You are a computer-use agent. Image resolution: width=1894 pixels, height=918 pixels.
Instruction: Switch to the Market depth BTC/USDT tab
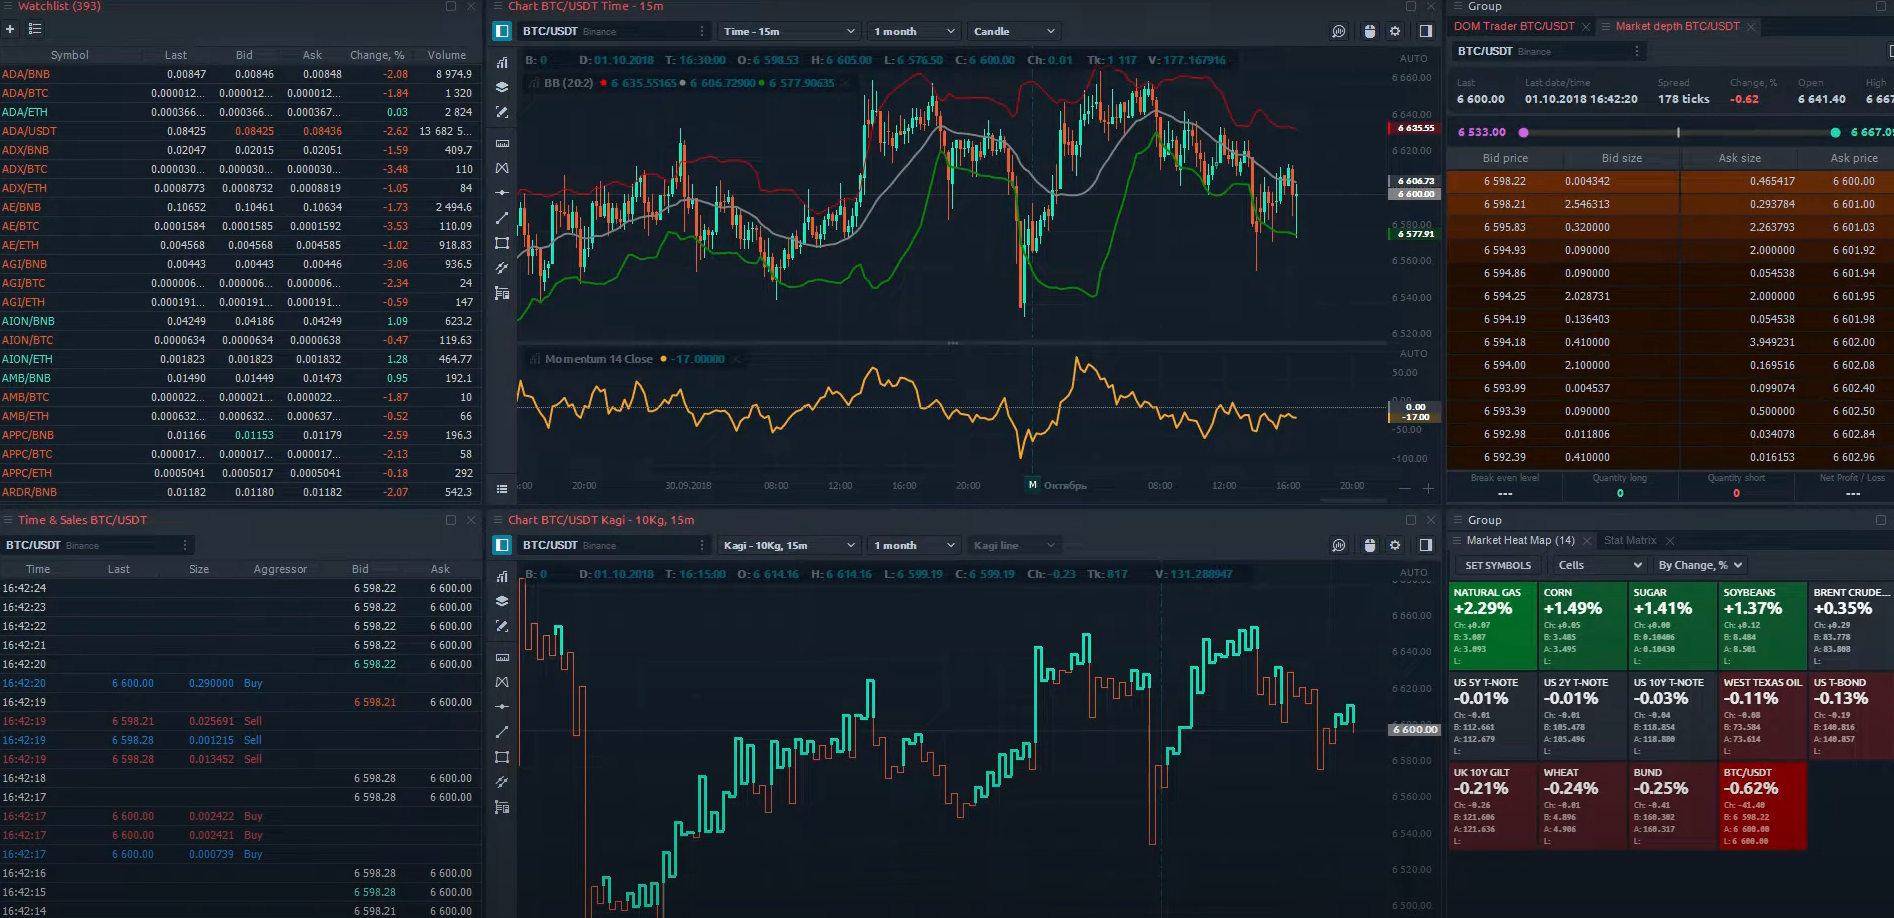(1677, 26)
